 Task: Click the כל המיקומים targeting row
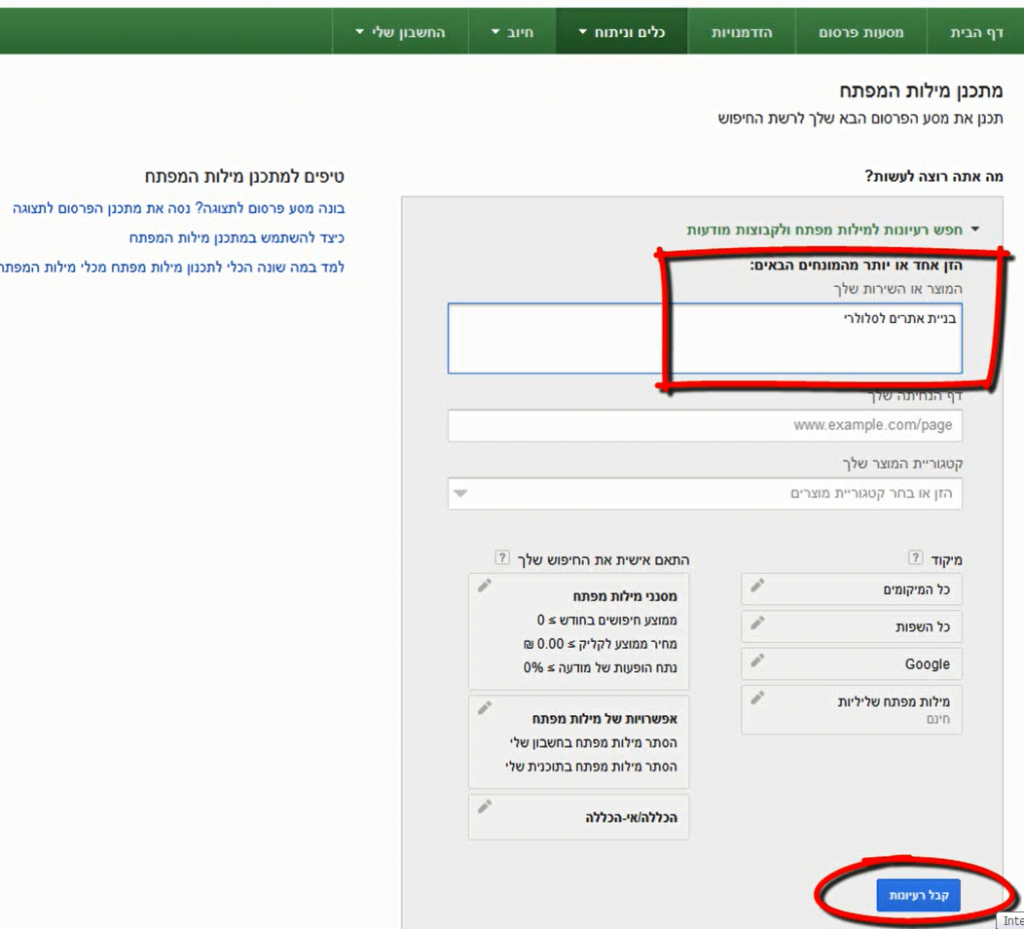852,590
